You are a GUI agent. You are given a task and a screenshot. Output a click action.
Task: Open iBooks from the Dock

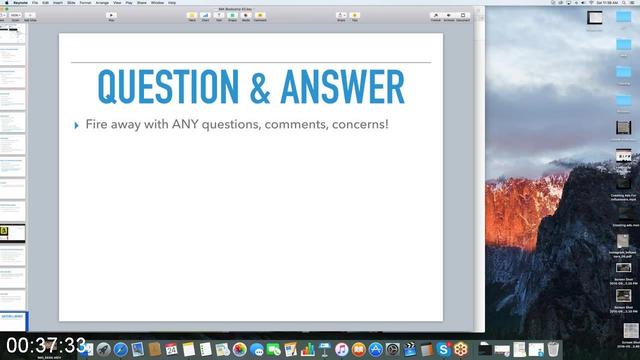click(x=359, y=349)
